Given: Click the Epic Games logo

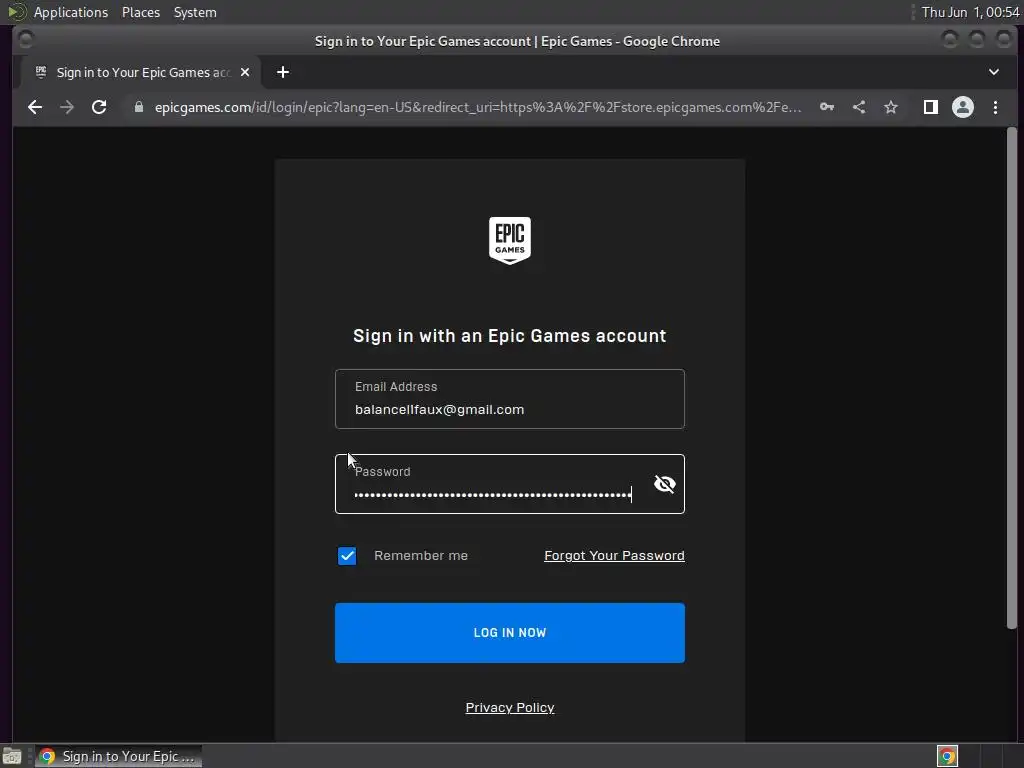Looking at the screenshot, I should click(x=509, y=240).
